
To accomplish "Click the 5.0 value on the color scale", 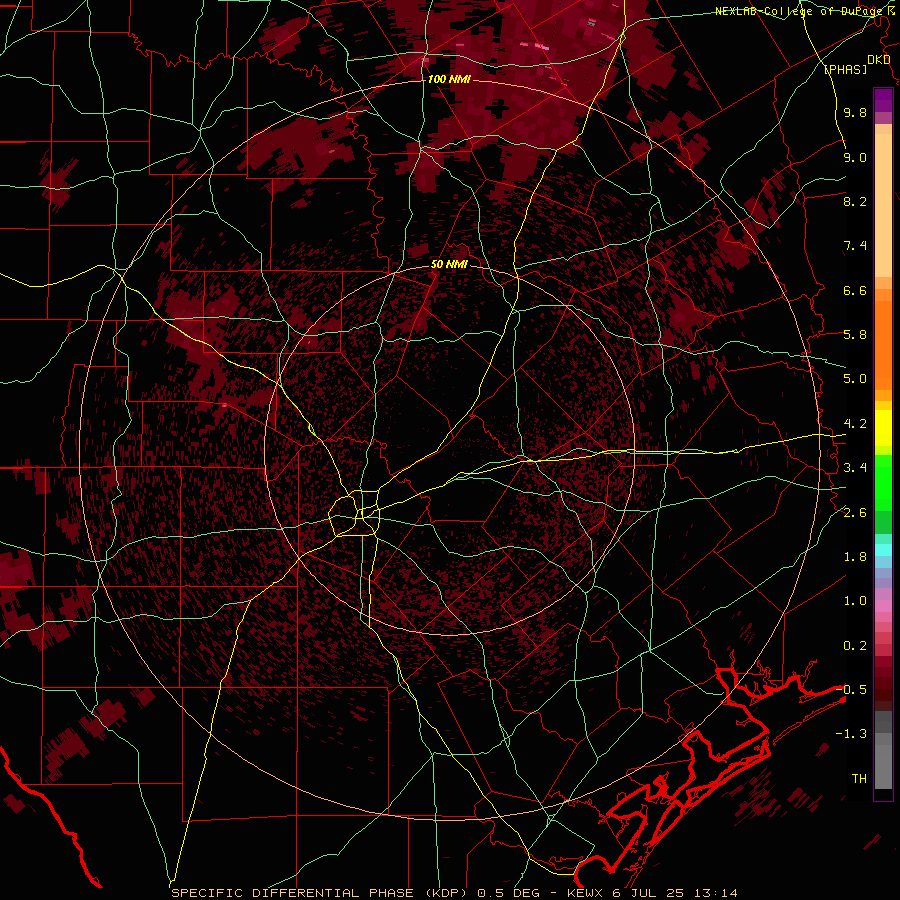I will pyautogui.click(x=855, y=379).
